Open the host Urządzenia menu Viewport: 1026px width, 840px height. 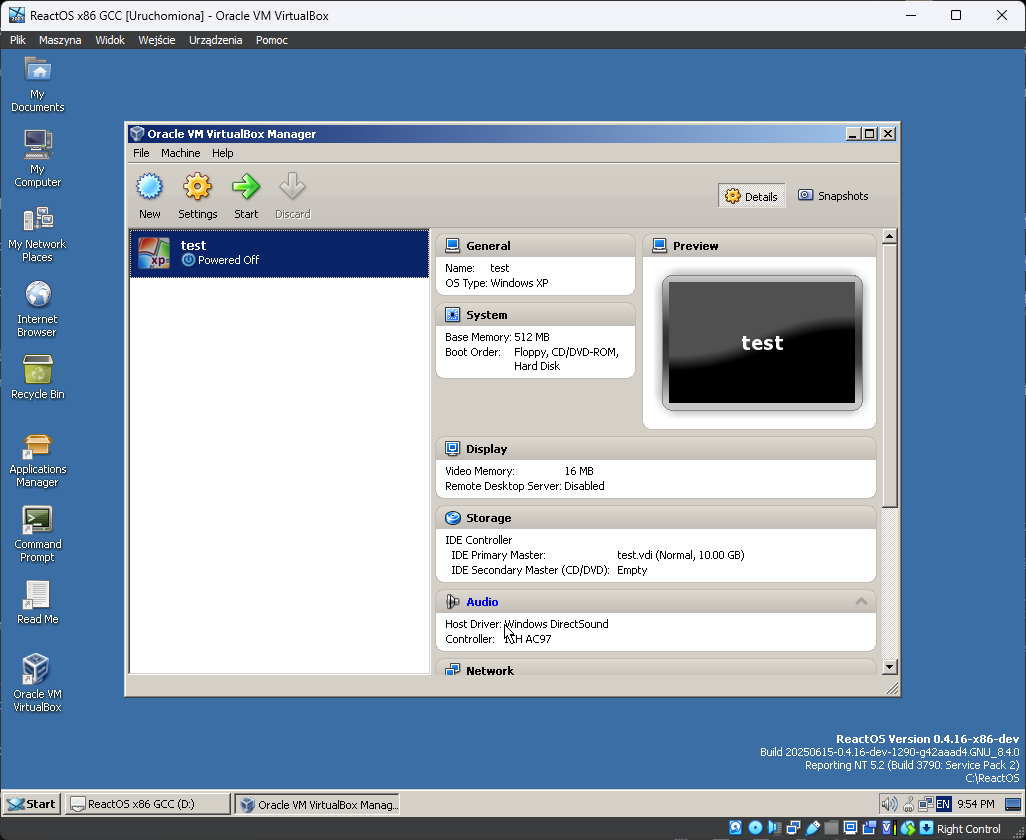pyautogui.click(x=215, y=40)
